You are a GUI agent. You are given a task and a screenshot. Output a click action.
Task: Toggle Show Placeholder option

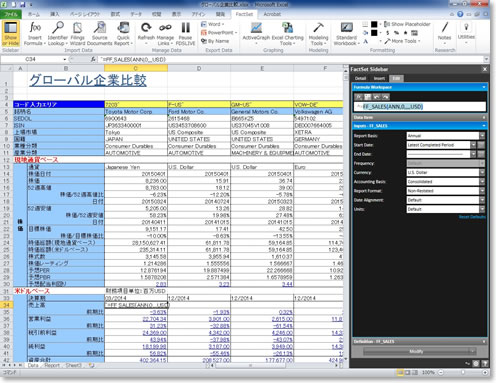407,24
